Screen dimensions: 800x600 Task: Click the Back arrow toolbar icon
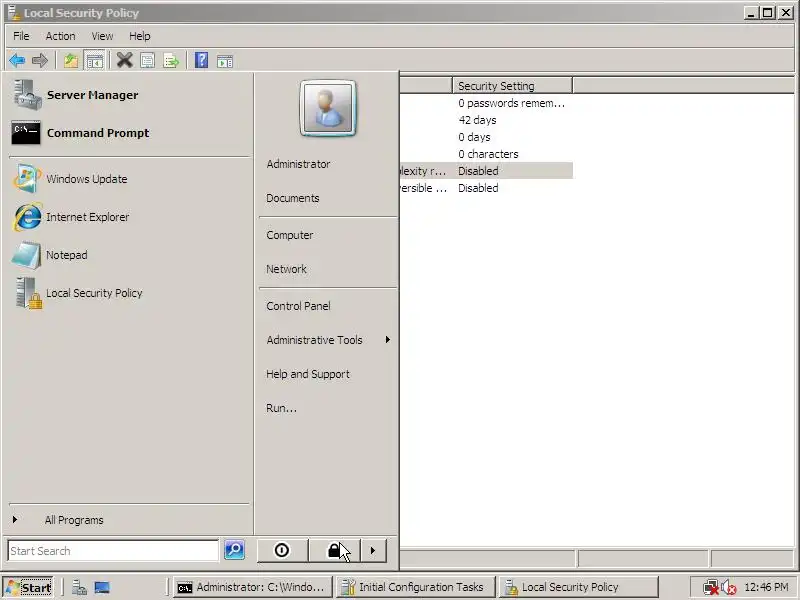click(x=17, y=61)
